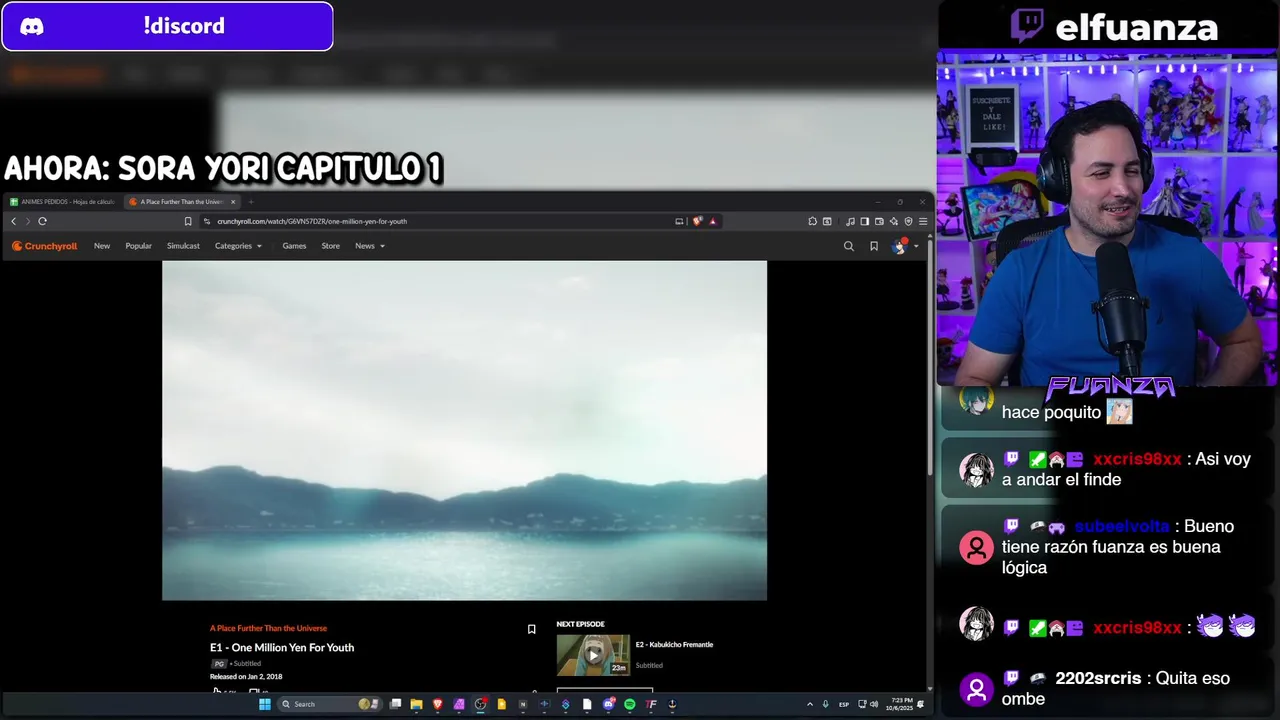Click the Windows taskbar Search box

tap(326, 704)
